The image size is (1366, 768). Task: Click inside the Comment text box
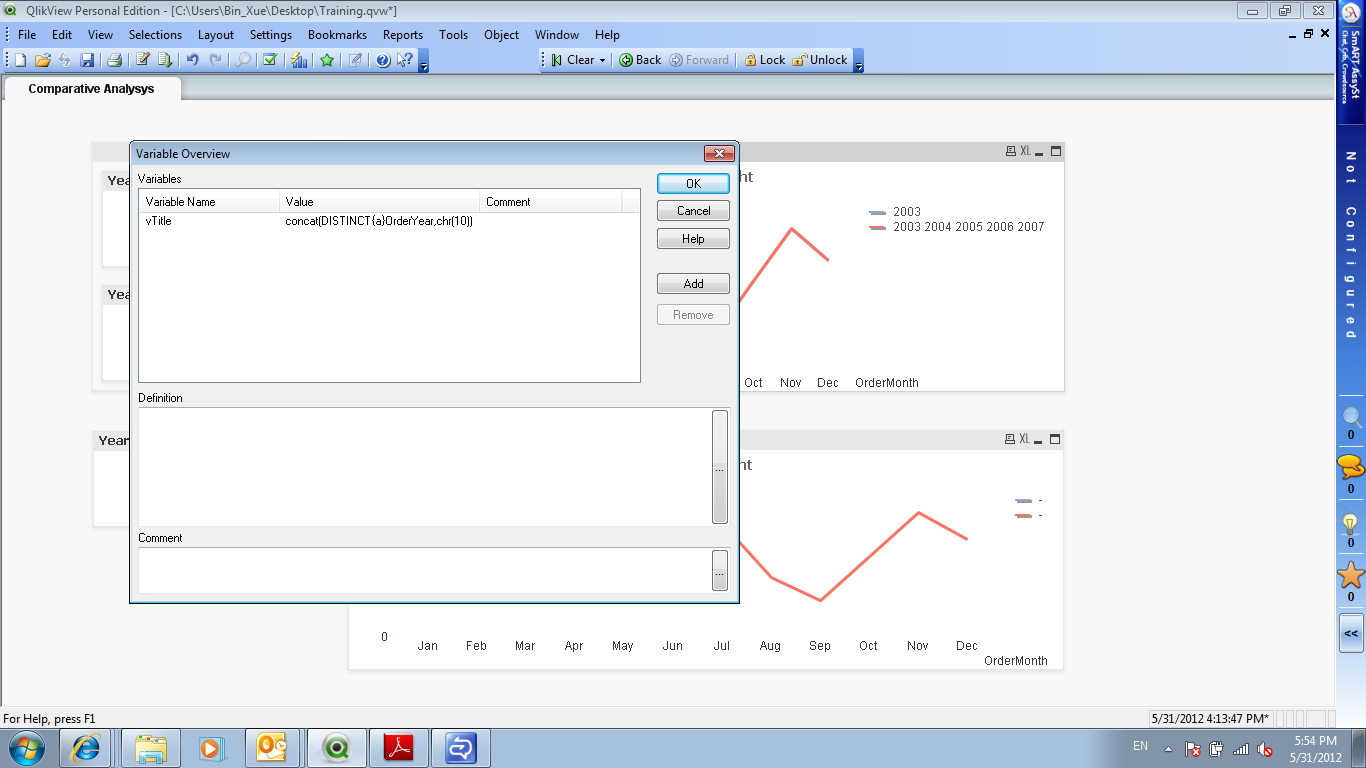(424, 570)
